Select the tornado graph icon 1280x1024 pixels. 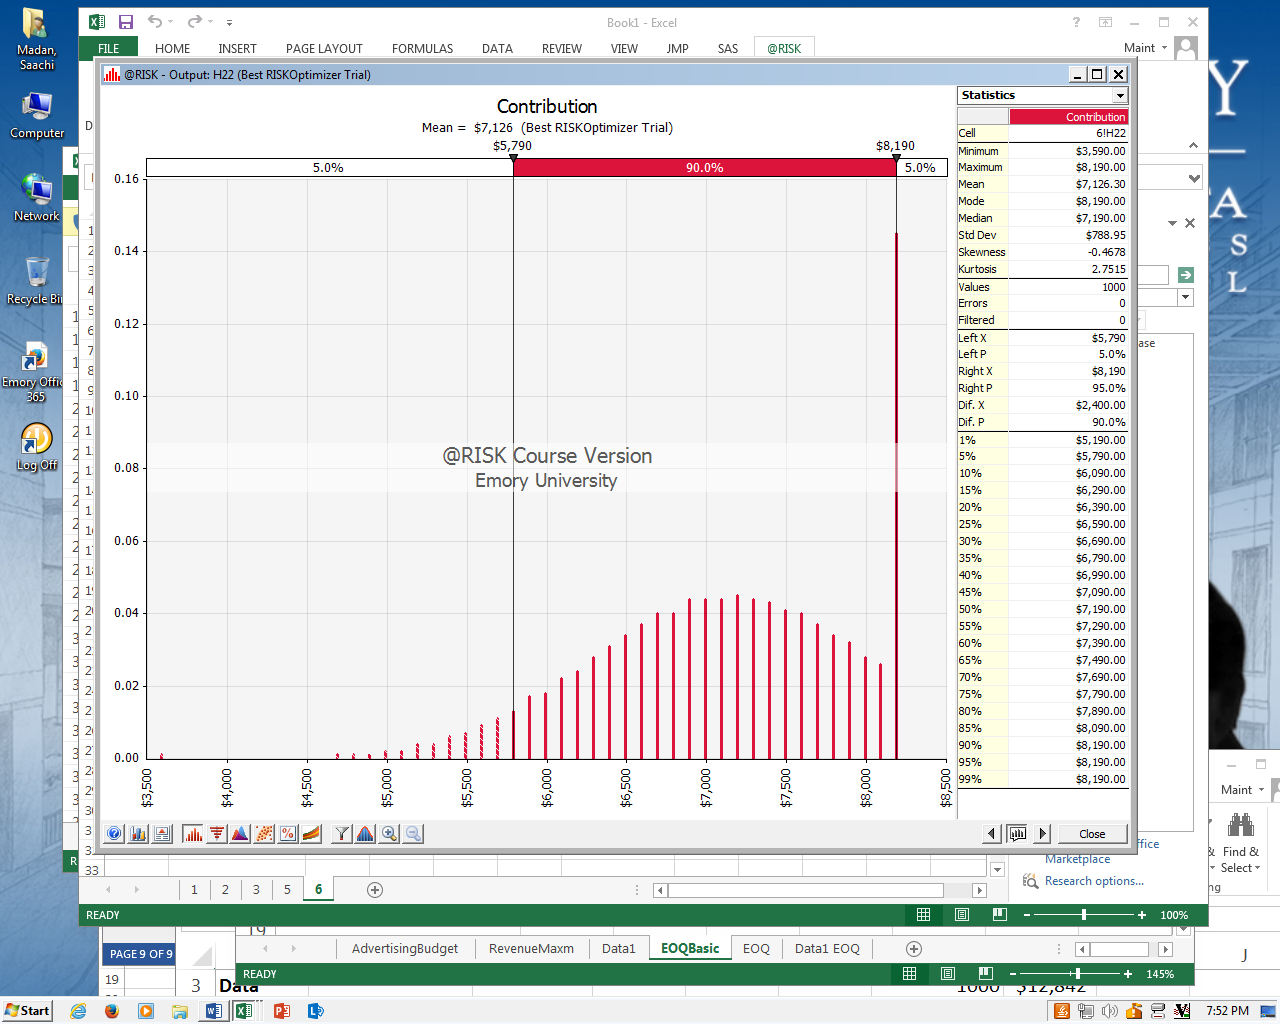pos(216,834)
